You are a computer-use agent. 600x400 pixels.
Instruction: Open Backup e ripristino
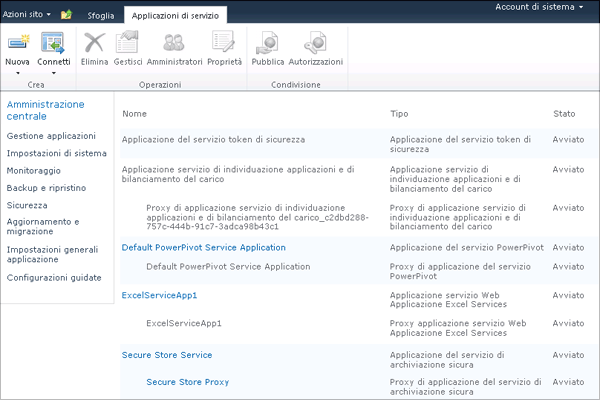(x=46, y=188)
